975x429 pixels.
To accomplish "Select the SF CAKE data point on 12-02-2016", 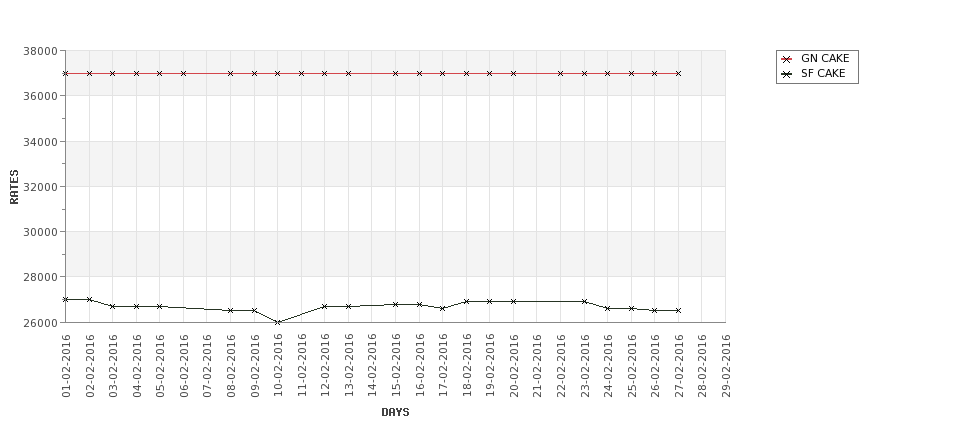I will 325,307.
